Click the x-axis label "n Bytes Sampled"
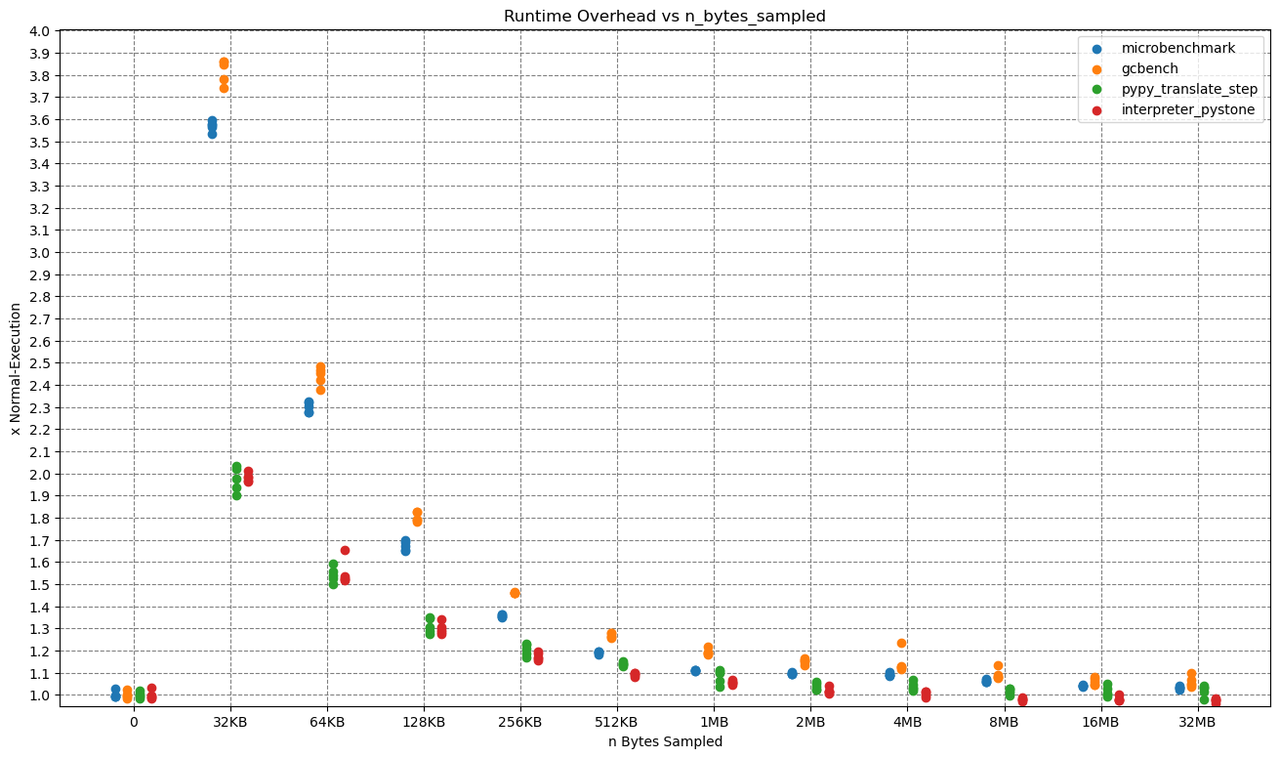1280x758 pixels. click(665, 742)
